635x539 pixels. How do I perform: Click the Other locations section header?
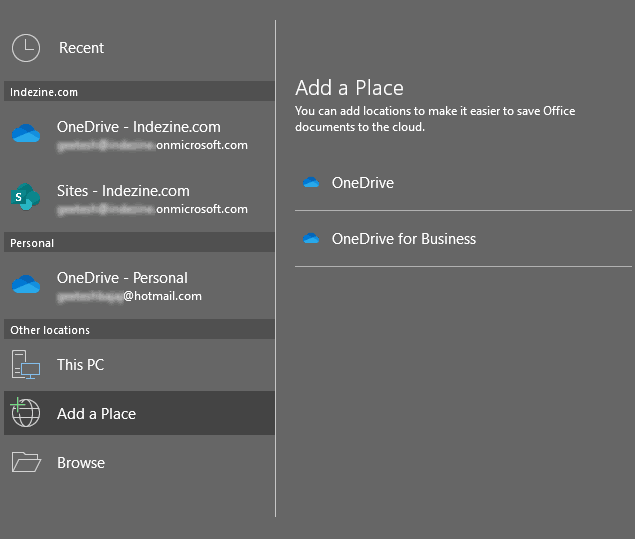coord(50,330)
